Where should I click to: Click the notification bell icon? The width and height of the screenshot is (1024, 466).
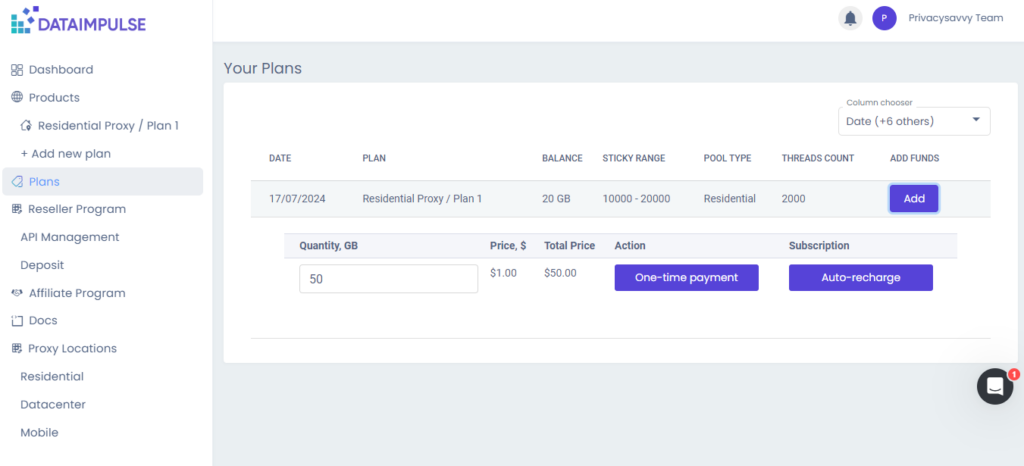850,18
